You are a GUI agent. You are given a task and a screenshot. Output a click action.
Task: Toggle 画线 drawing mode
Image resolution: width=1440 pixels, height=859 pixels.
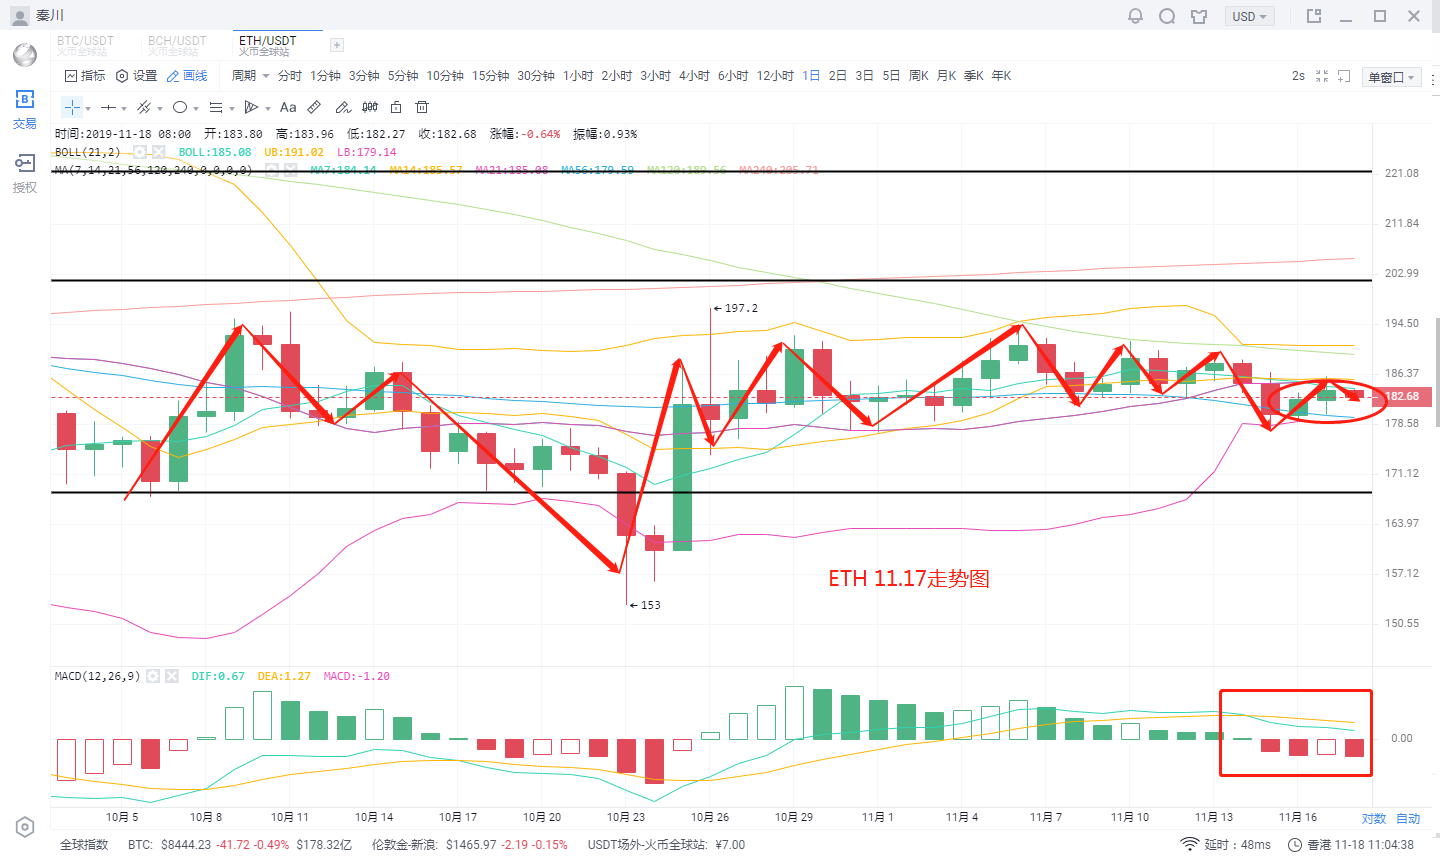(187, 76)
